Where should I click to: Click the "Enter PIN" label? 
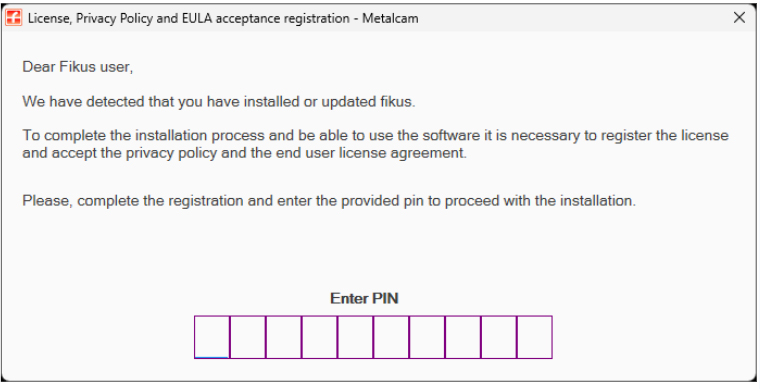click(364, 298)
